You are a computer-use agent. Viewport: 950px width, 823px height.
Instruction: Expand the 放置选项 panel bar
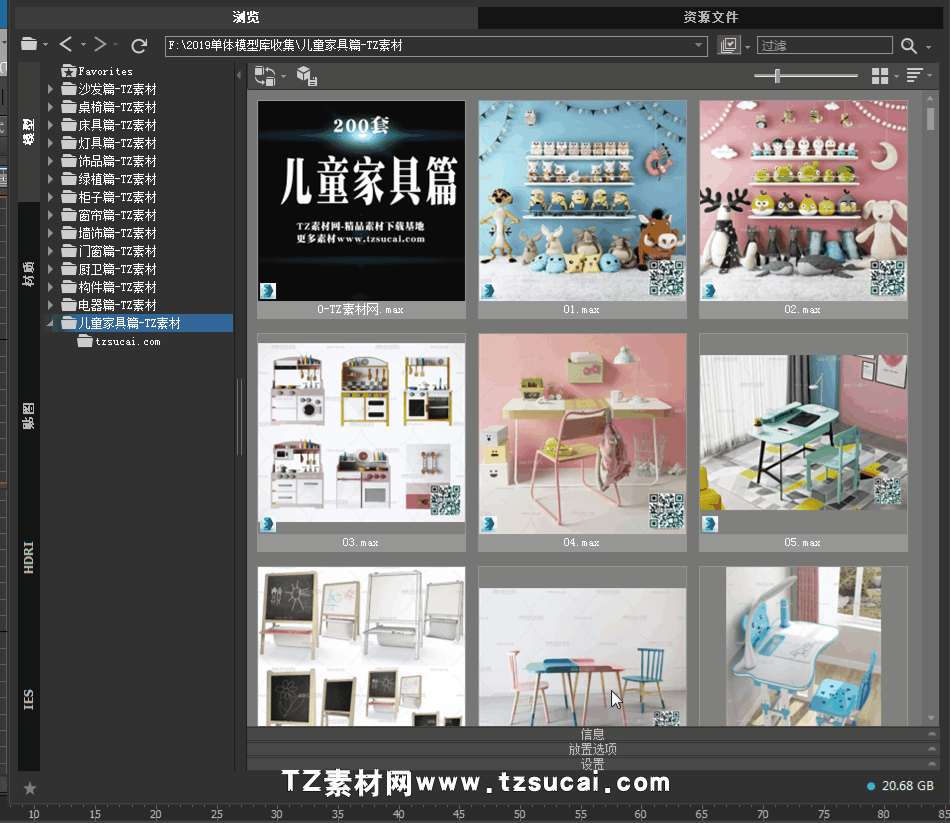coord(592,749)
